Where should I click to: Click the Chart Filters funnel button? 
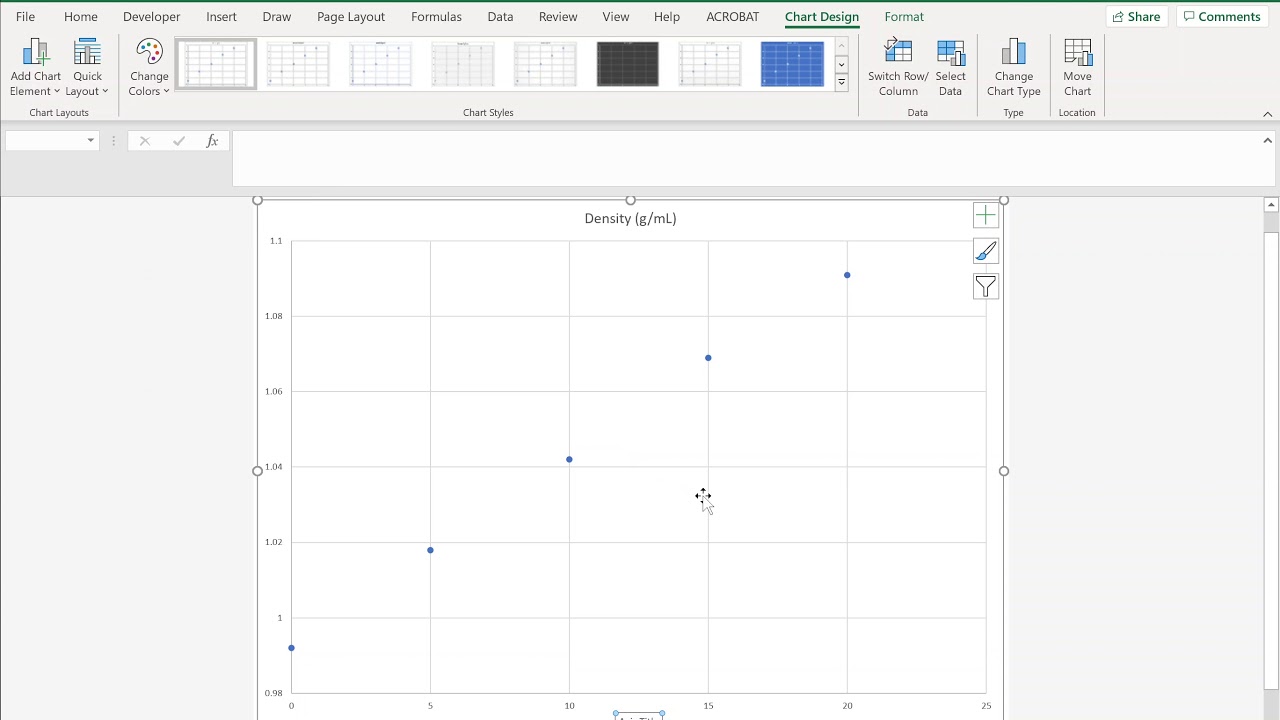[x=985, y=287]
